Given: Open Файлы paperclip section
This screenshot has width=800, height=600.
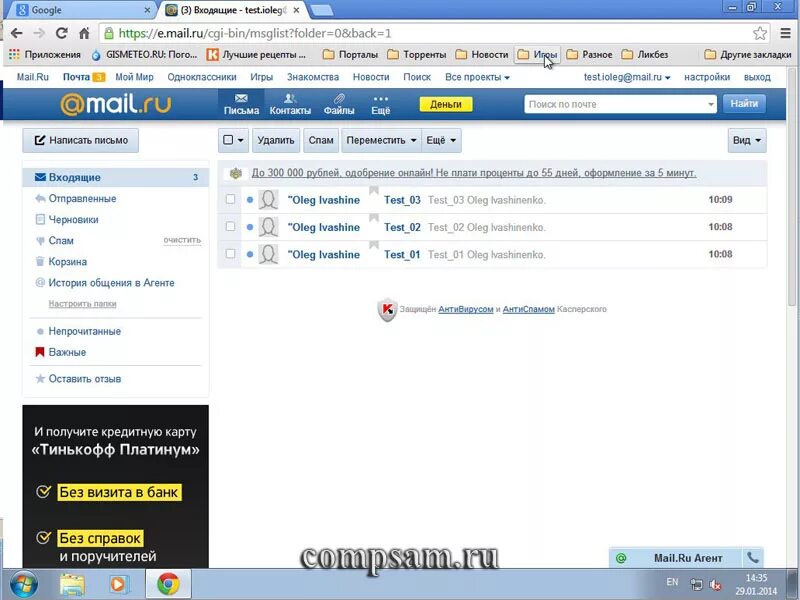Looking at the screenshot, I should pyautogui.click(x=339, y=104).
